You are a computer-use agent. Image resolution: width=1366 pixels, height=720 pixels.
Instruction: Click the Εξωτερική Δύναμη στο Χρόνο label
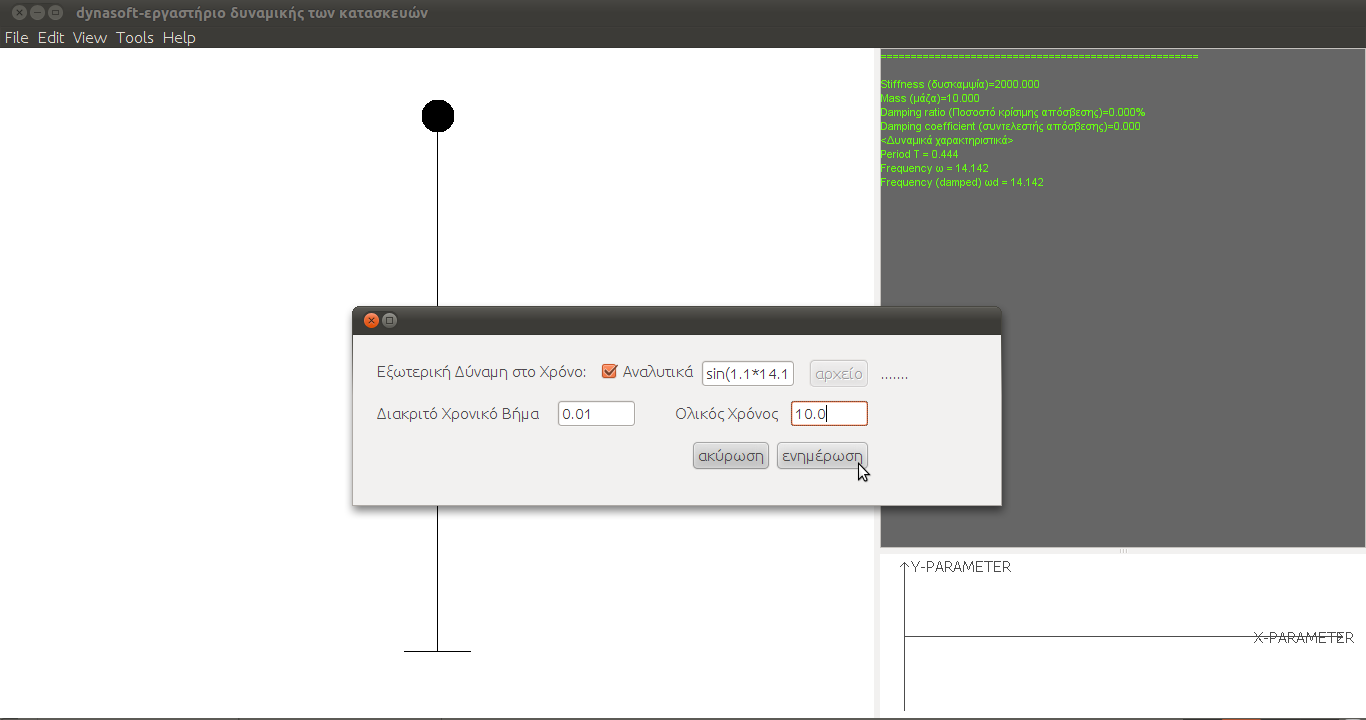481,372
